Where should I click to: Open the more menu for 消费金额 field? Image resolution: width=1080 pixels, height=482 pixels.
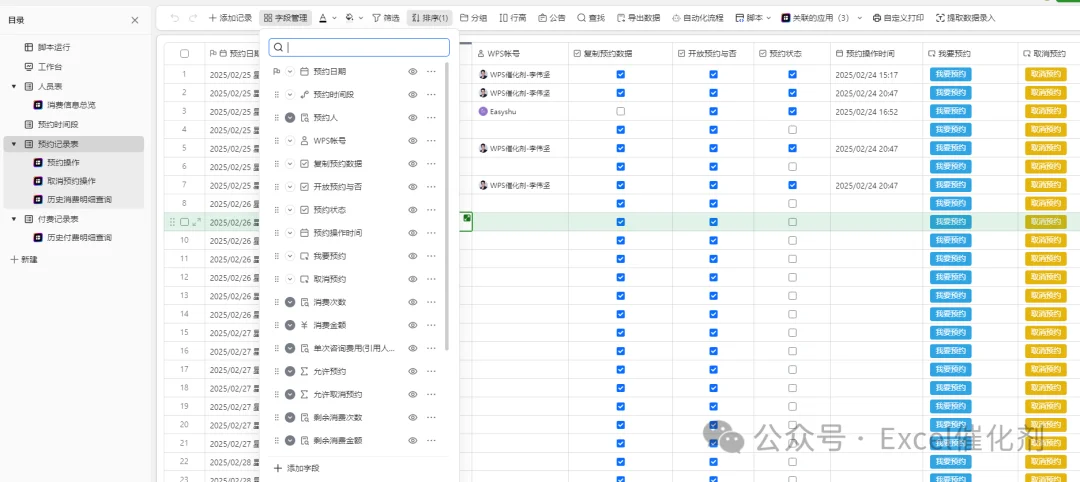pos(431,325)
